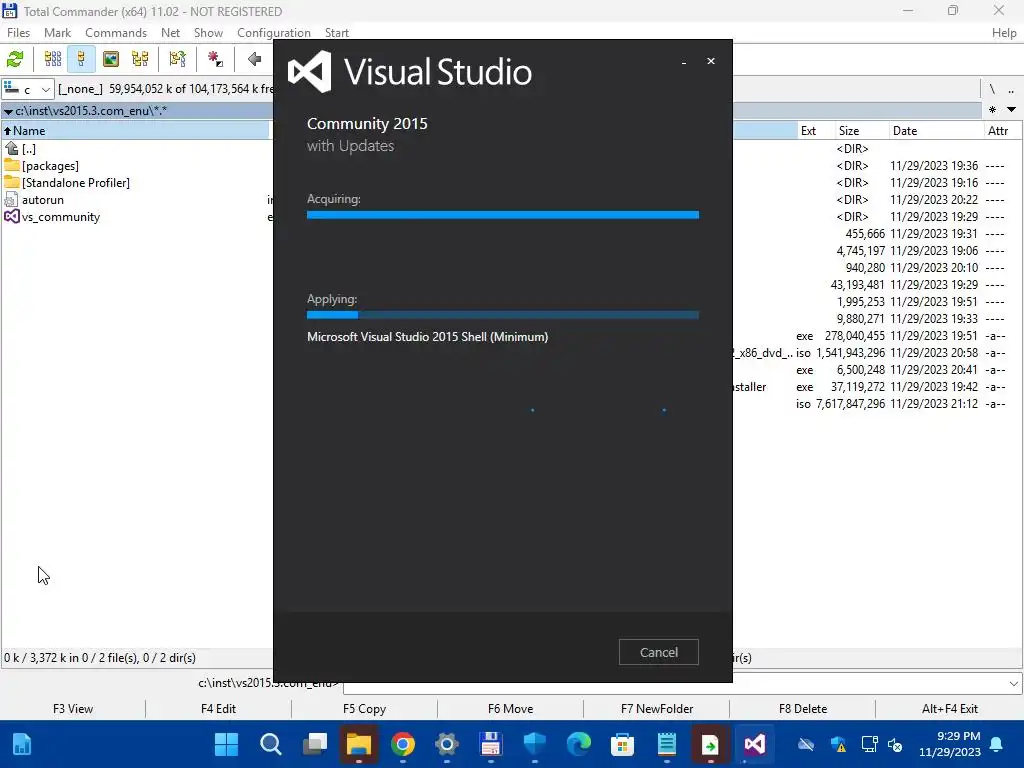Screen dimensions: 1024x768
Task: Open the Start menu item in menu bar
Action: 336,33
